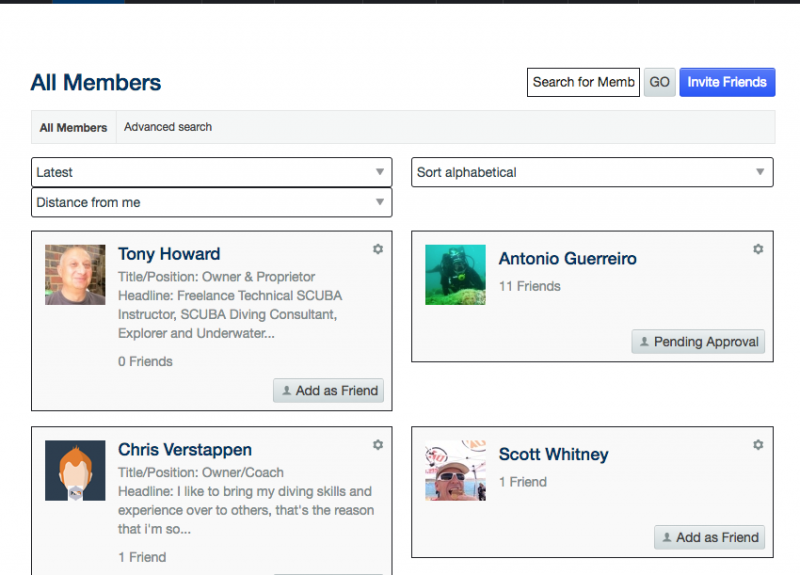Open settings gear on Tony Howard card
Image resolution: width=800 pixels, height=575 pixels.
coord(378,249)
